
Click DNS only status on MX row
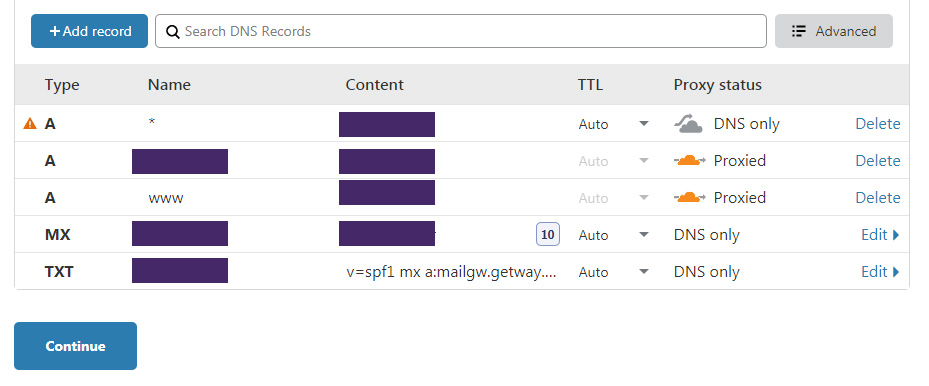click(706, 234)
